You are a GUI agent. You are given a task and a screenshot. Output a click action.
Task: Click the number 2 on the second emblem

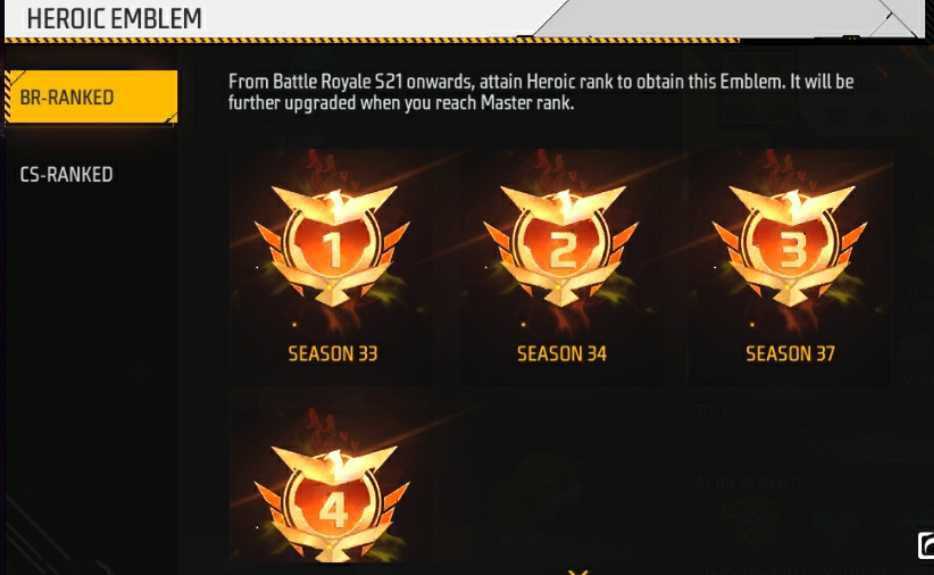[562, 249]
